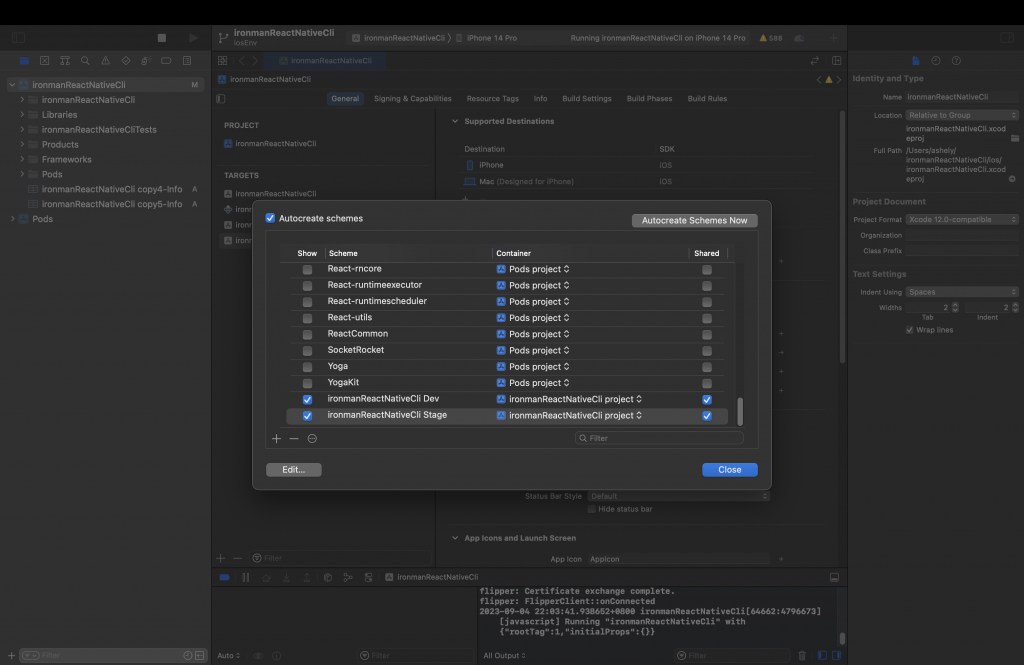Go back with editor back arrow
The image size is (1024, 665).
242,61
